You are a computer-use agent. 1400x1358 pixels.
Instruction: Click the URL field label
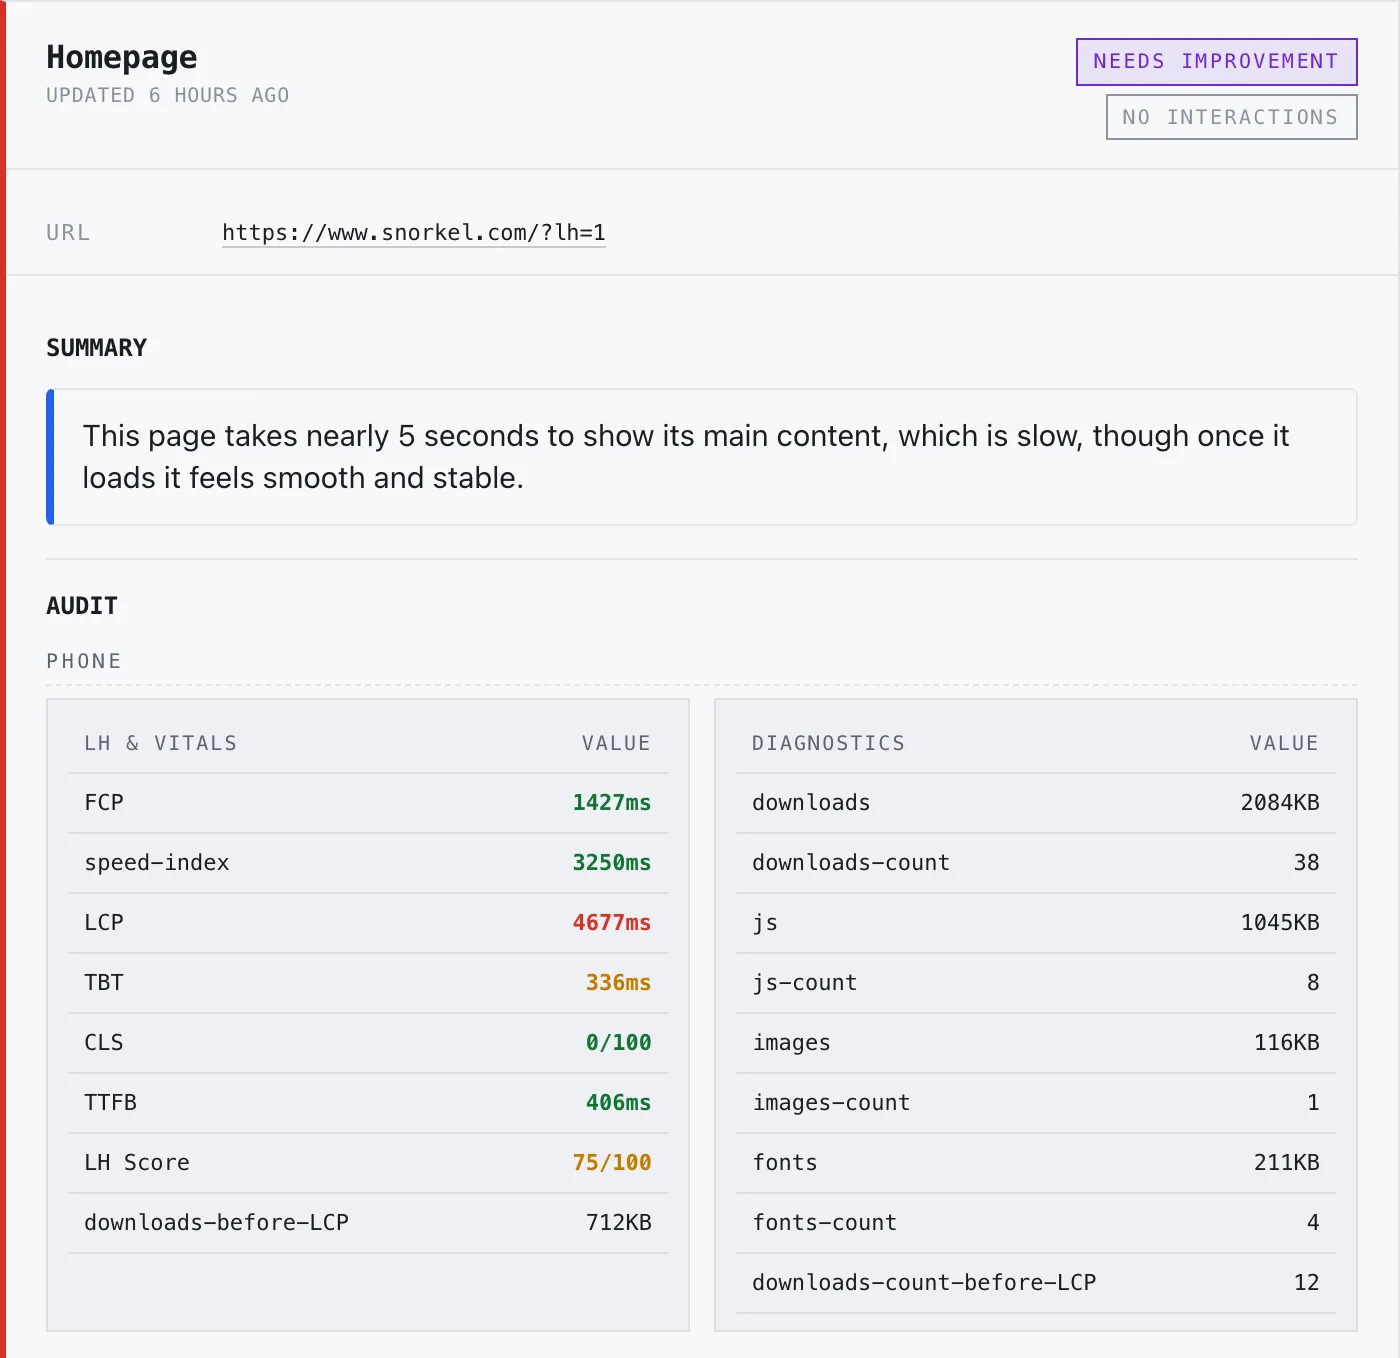68,233
